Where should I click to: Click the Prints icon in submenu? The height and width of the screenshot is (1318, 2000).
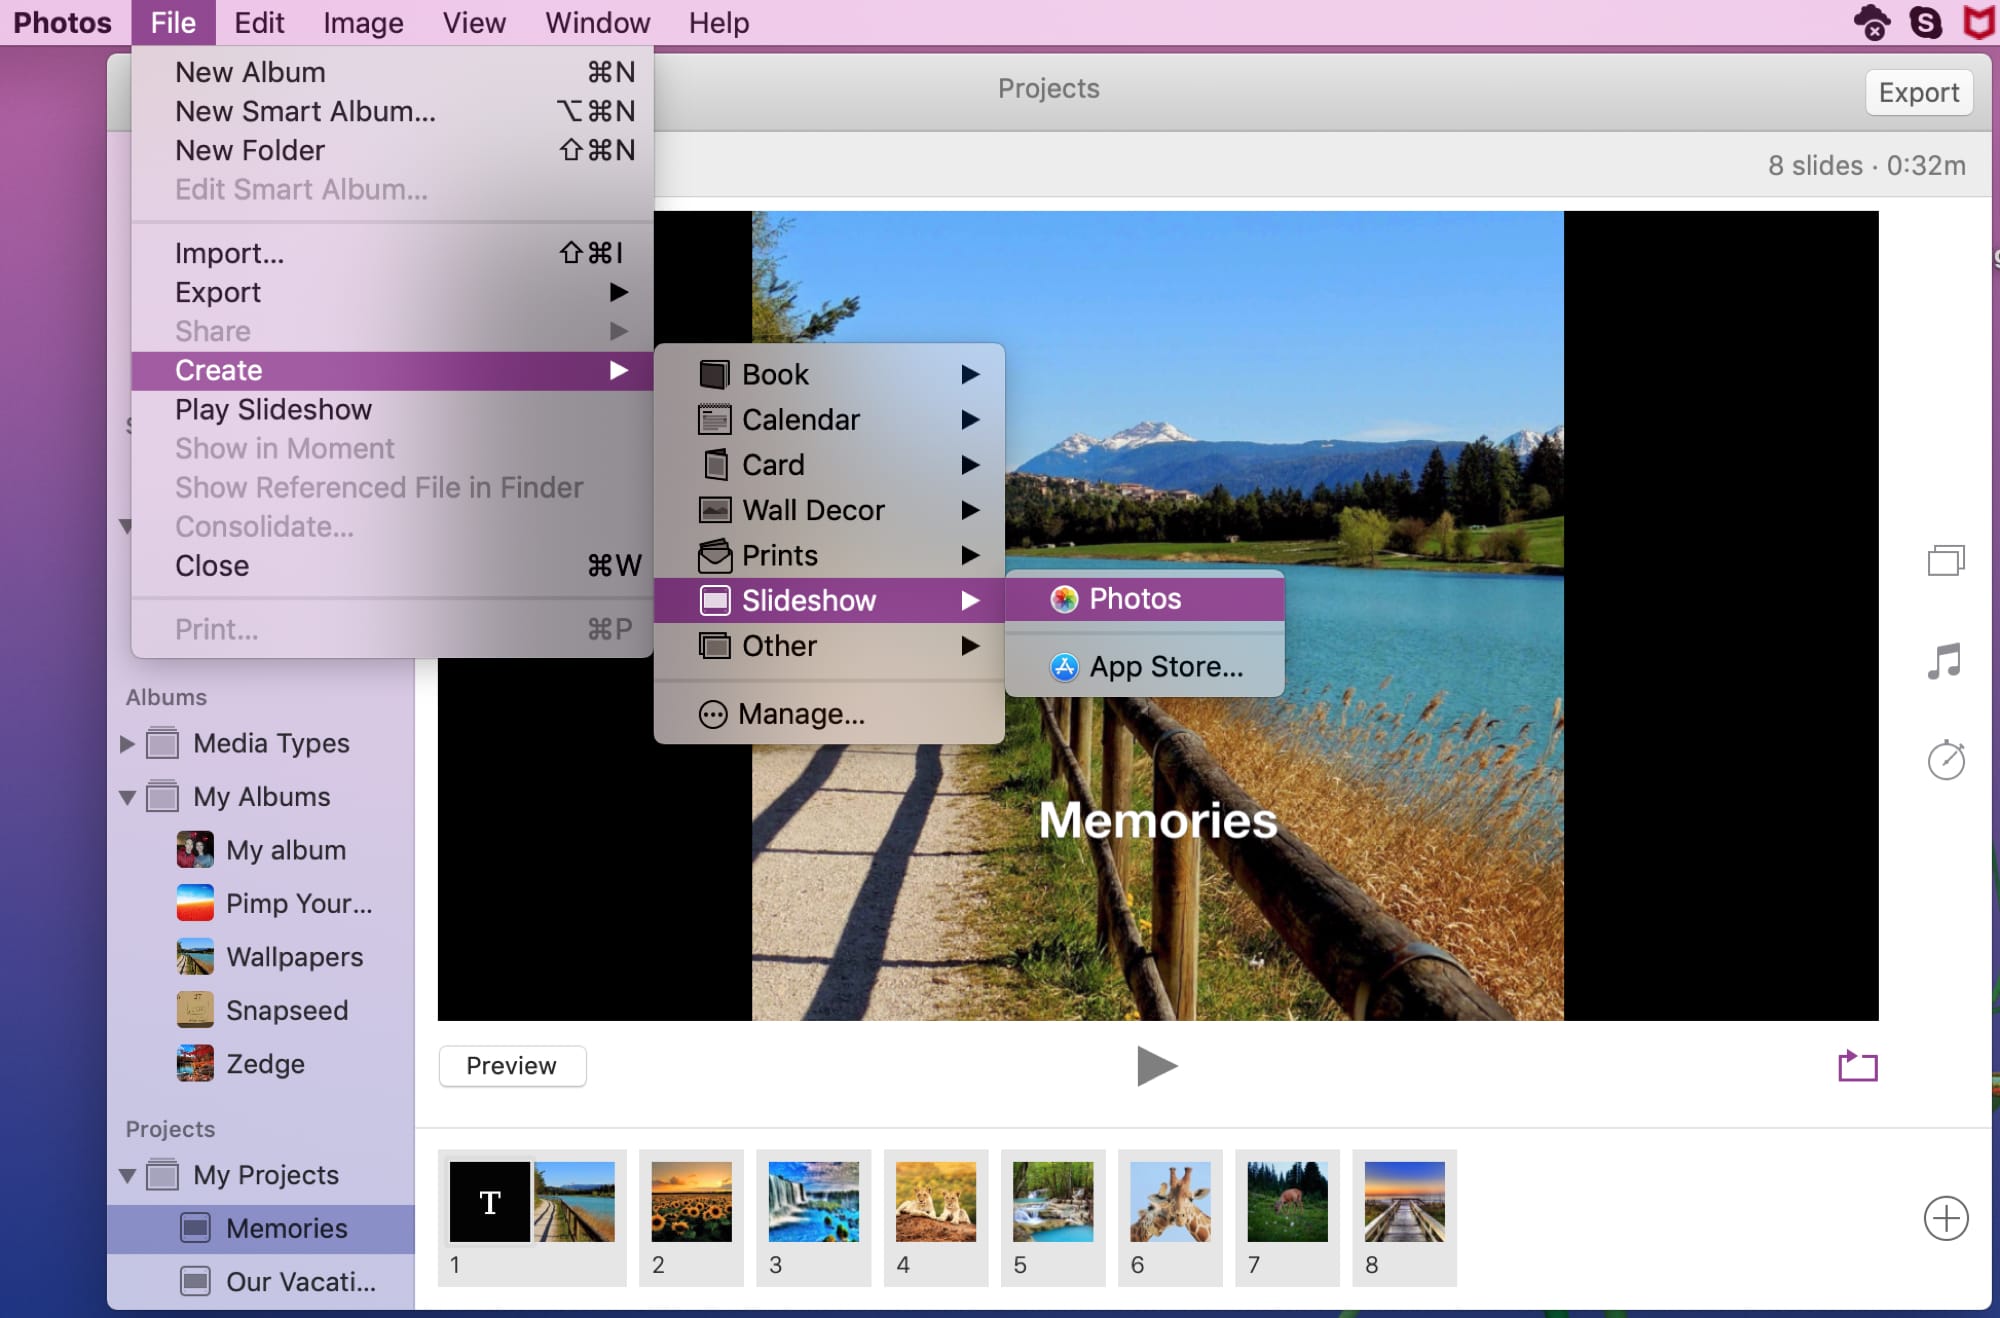[714, 555]
